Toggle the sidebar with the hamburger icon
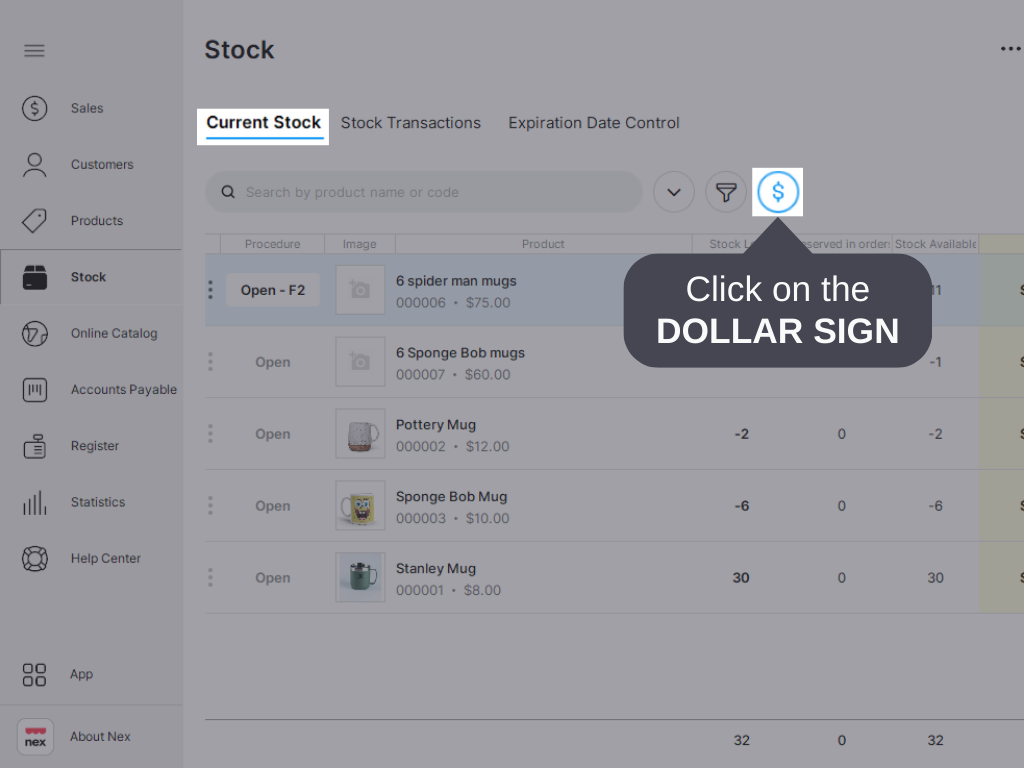 (x=34, y=50)
